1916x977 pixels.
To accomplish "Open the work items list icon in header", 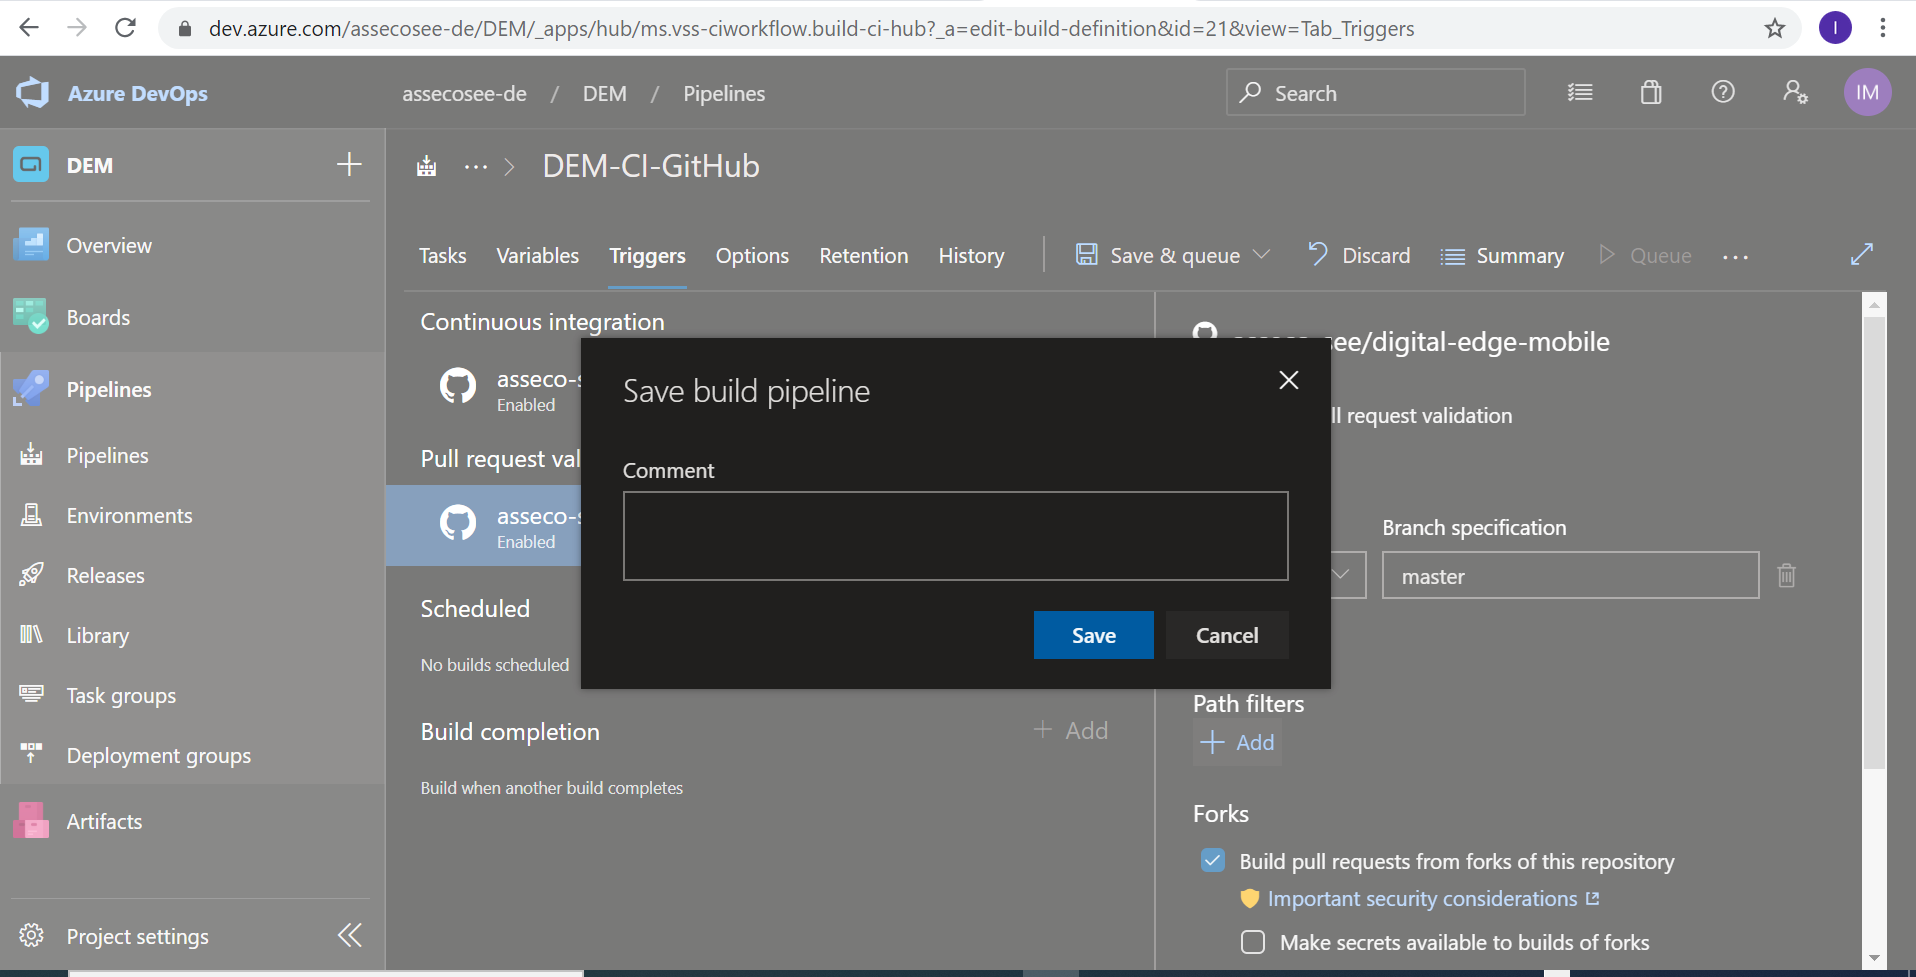I will (x=1580, y=93).
